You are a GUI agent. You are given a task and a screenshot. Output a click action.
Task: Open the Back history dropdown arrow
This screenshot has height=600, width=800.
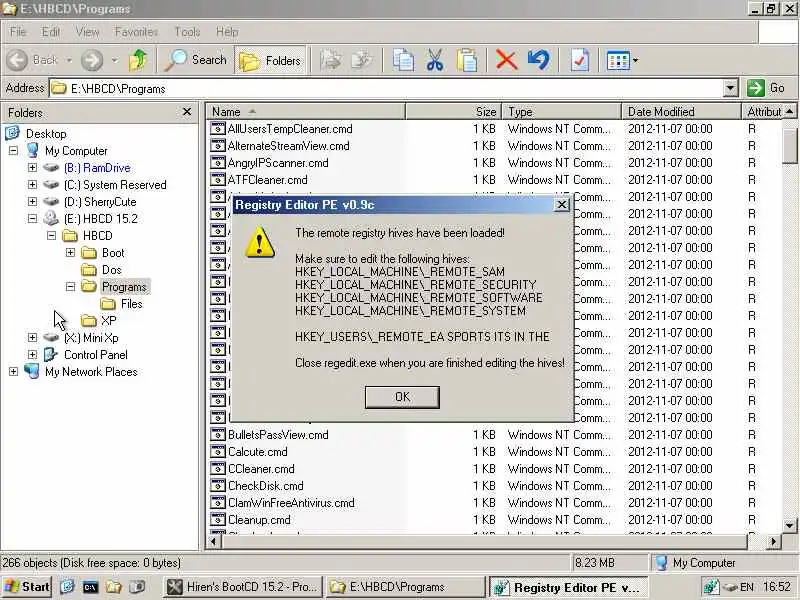[69, 60]
